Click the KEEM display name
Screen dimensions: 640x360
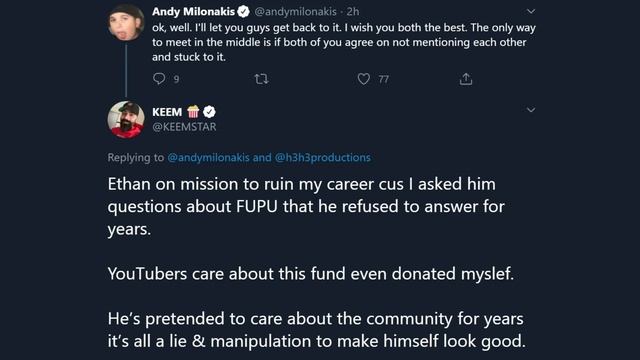(167, 112)
